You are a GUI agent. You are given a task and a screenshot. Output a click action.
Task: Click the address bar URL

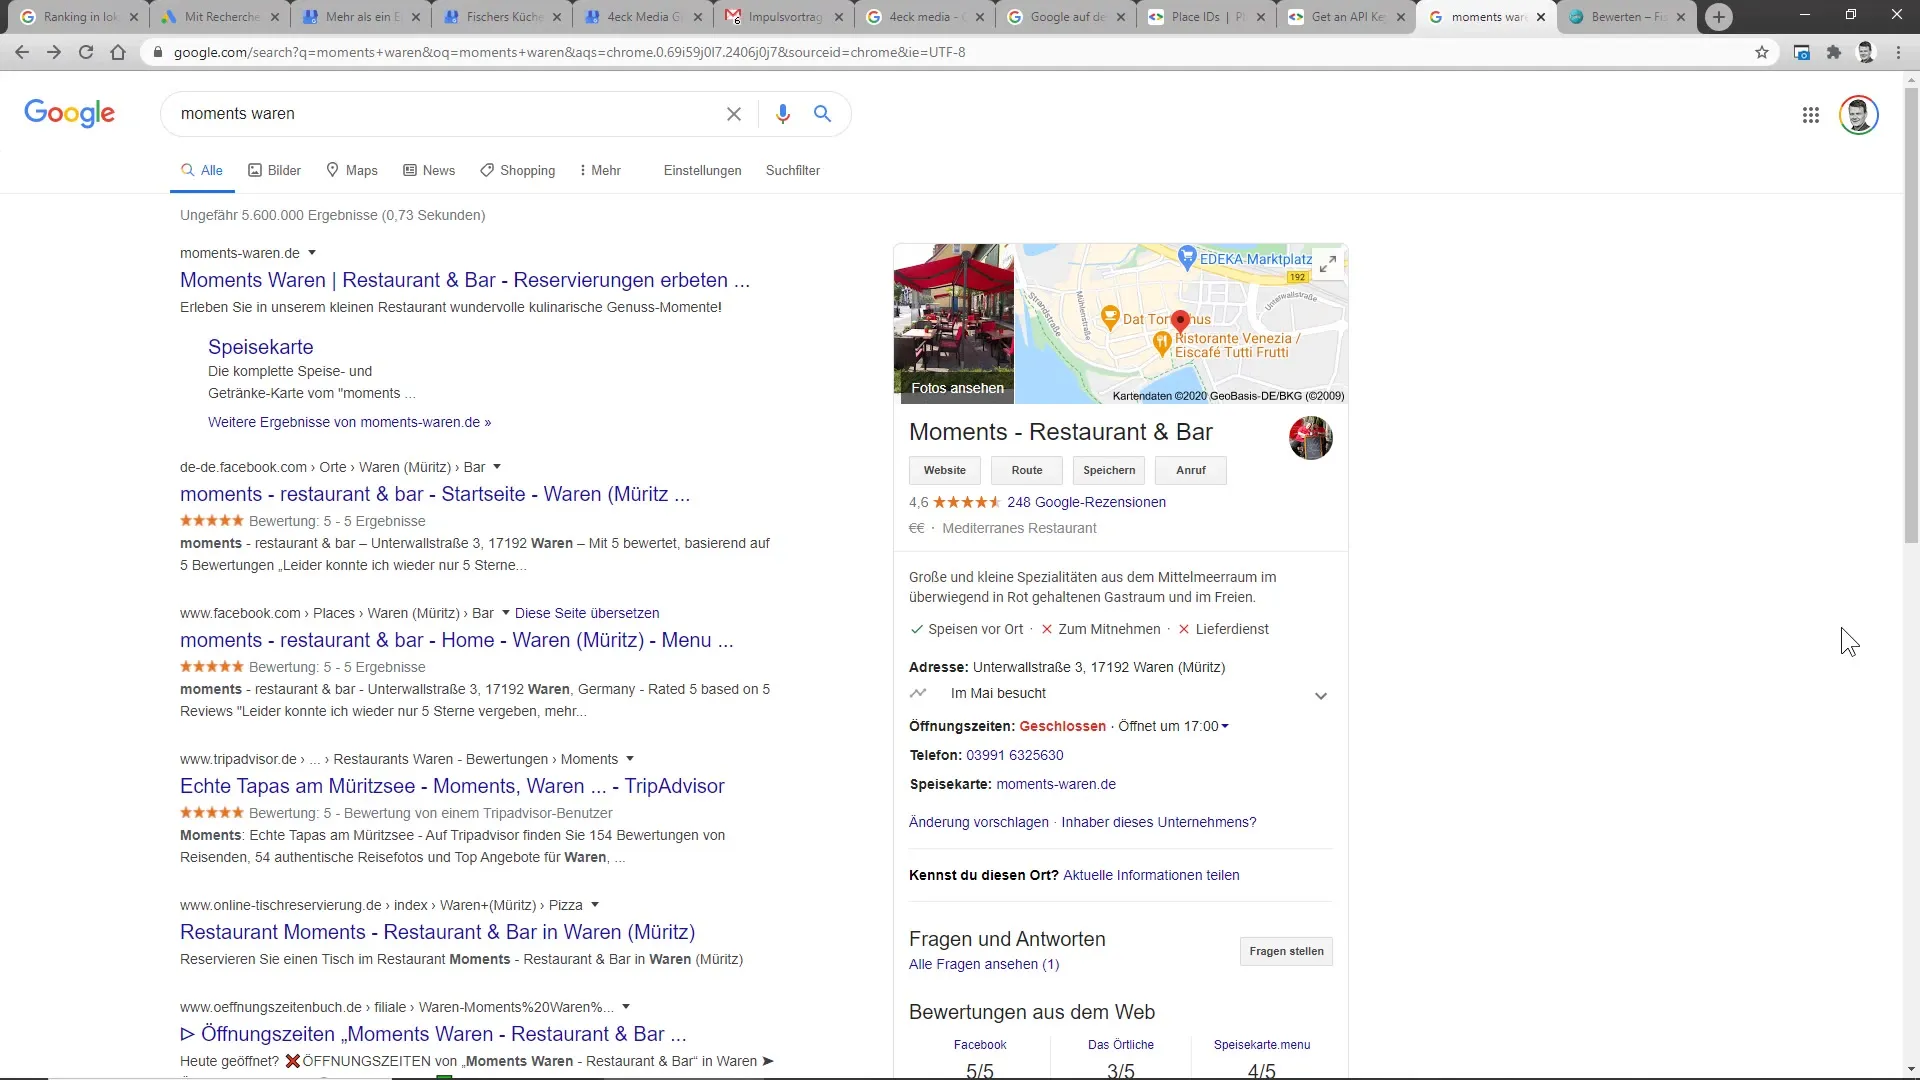point(569,52)
